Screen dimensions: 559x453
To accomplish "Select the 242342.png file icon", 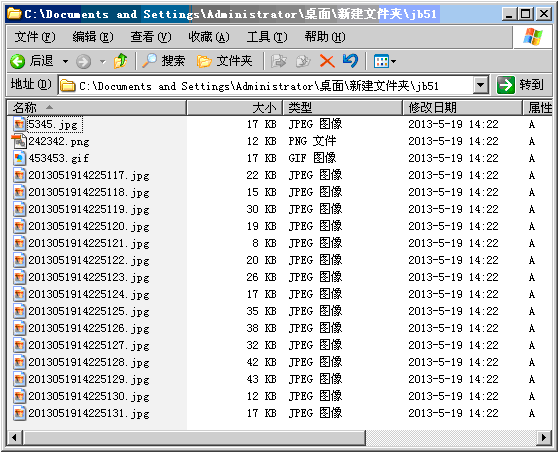I will [19, 141].
